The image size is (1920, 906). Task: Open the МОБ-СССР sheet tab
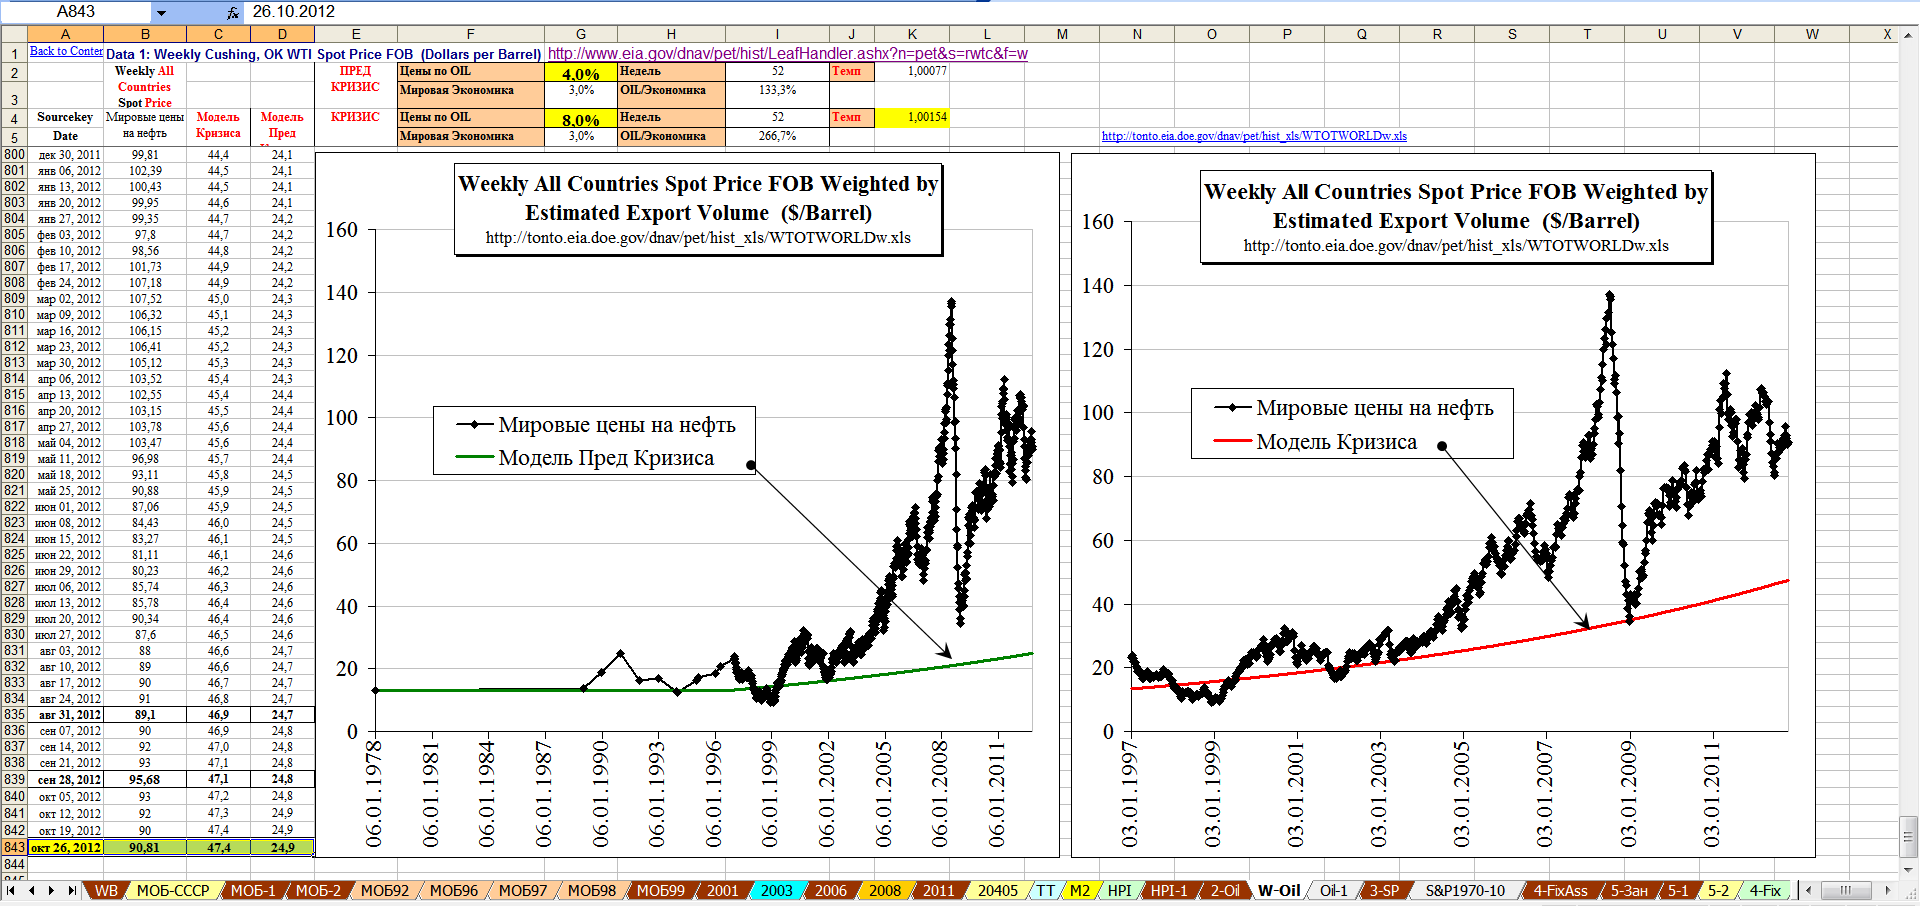[173, 890]
